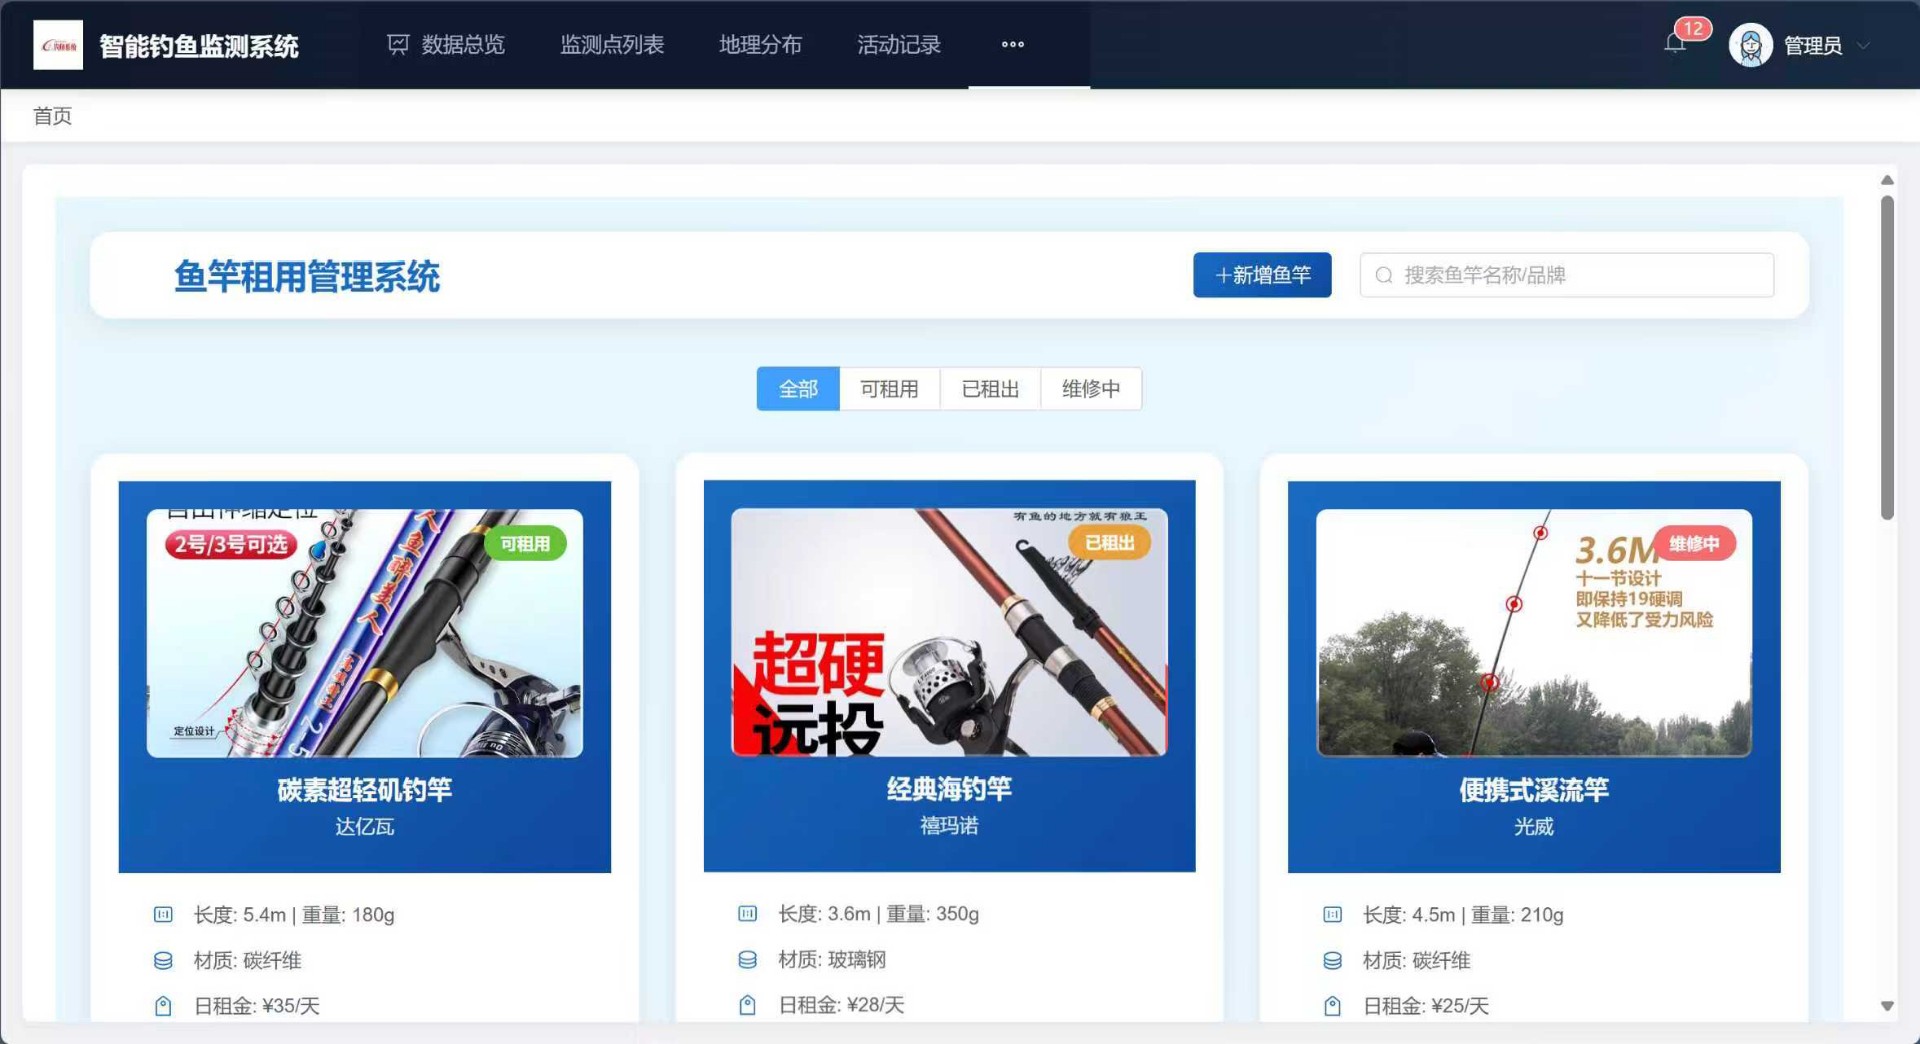This screenshot has width=1920, height=1044.
Task: Filter rods by 已租出 status
Action: (990, 389)
